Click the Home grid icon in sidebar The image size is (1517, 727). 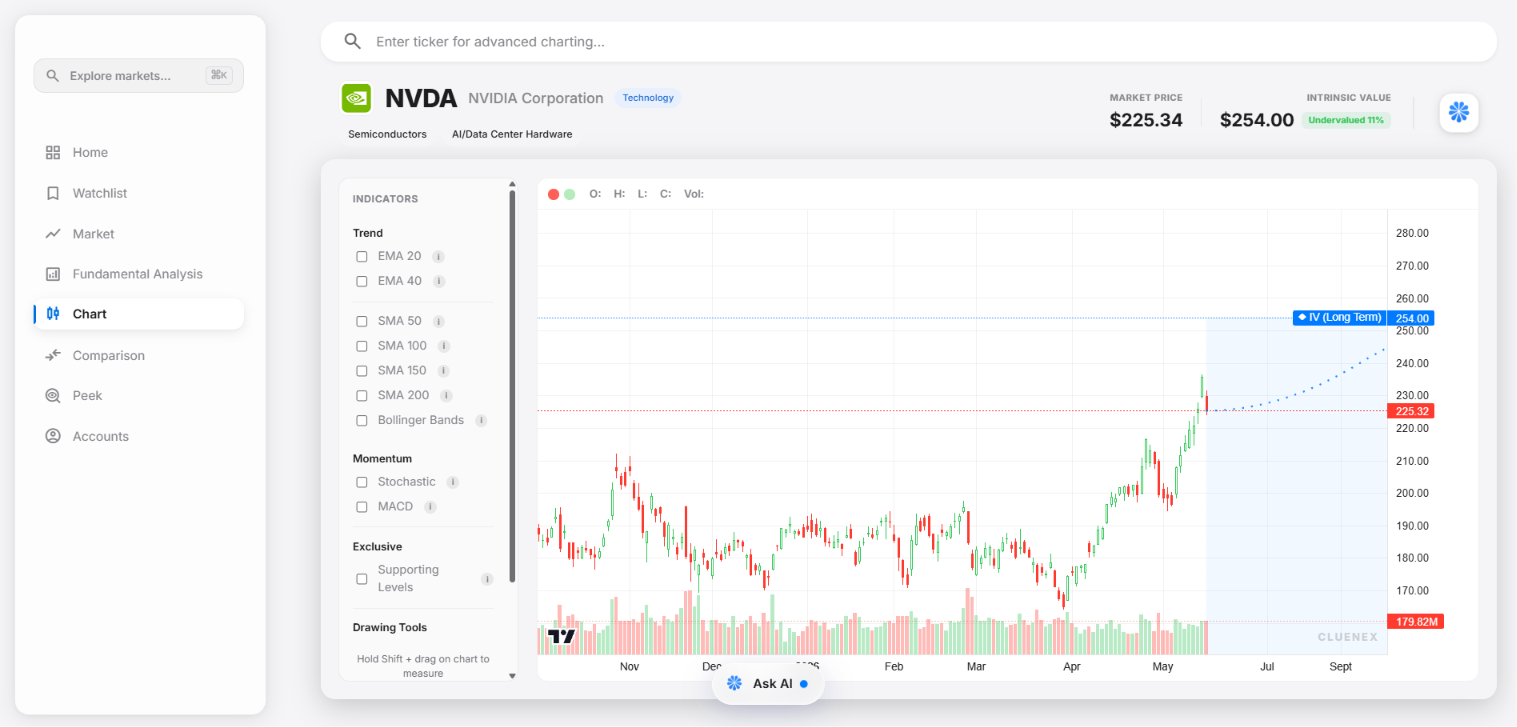tap(53, 153)
